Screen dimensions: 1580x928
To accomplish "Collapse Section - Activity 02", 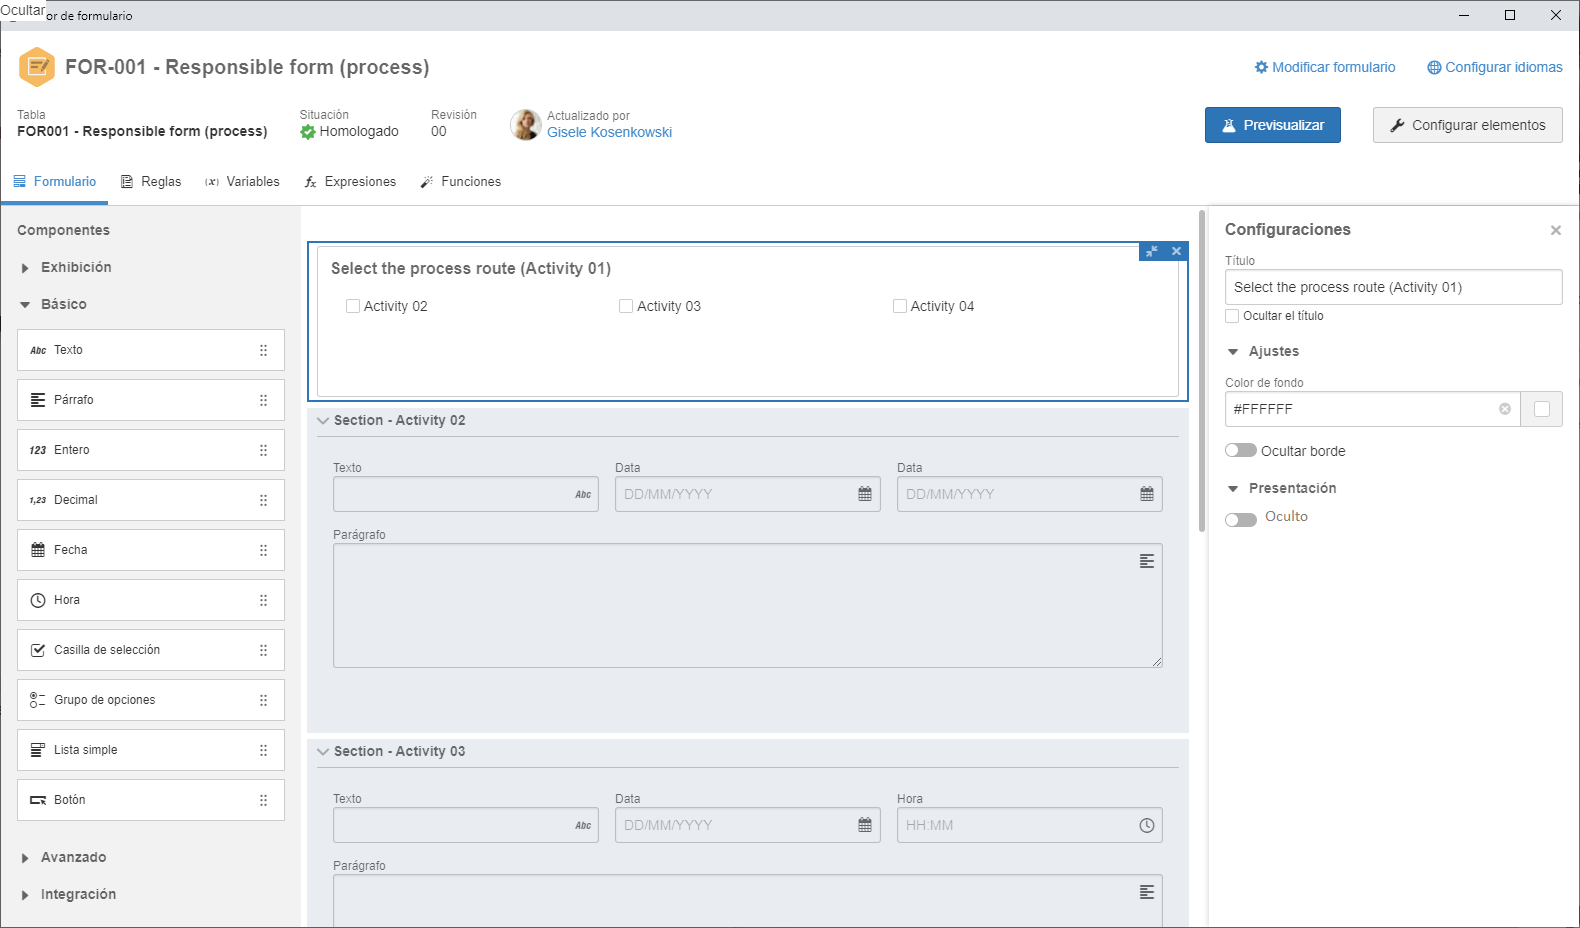I will click(323, 421).
